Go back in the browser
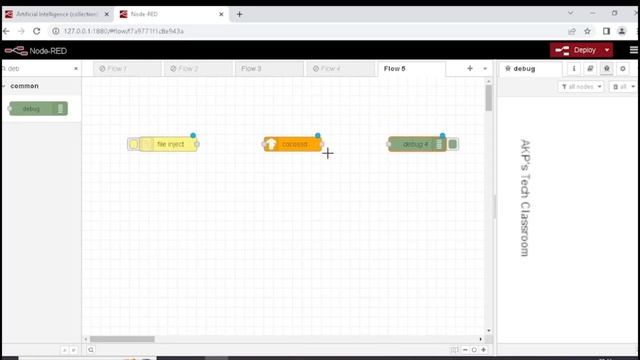This screenshot has height=360, width=640. tap(7, 31)
